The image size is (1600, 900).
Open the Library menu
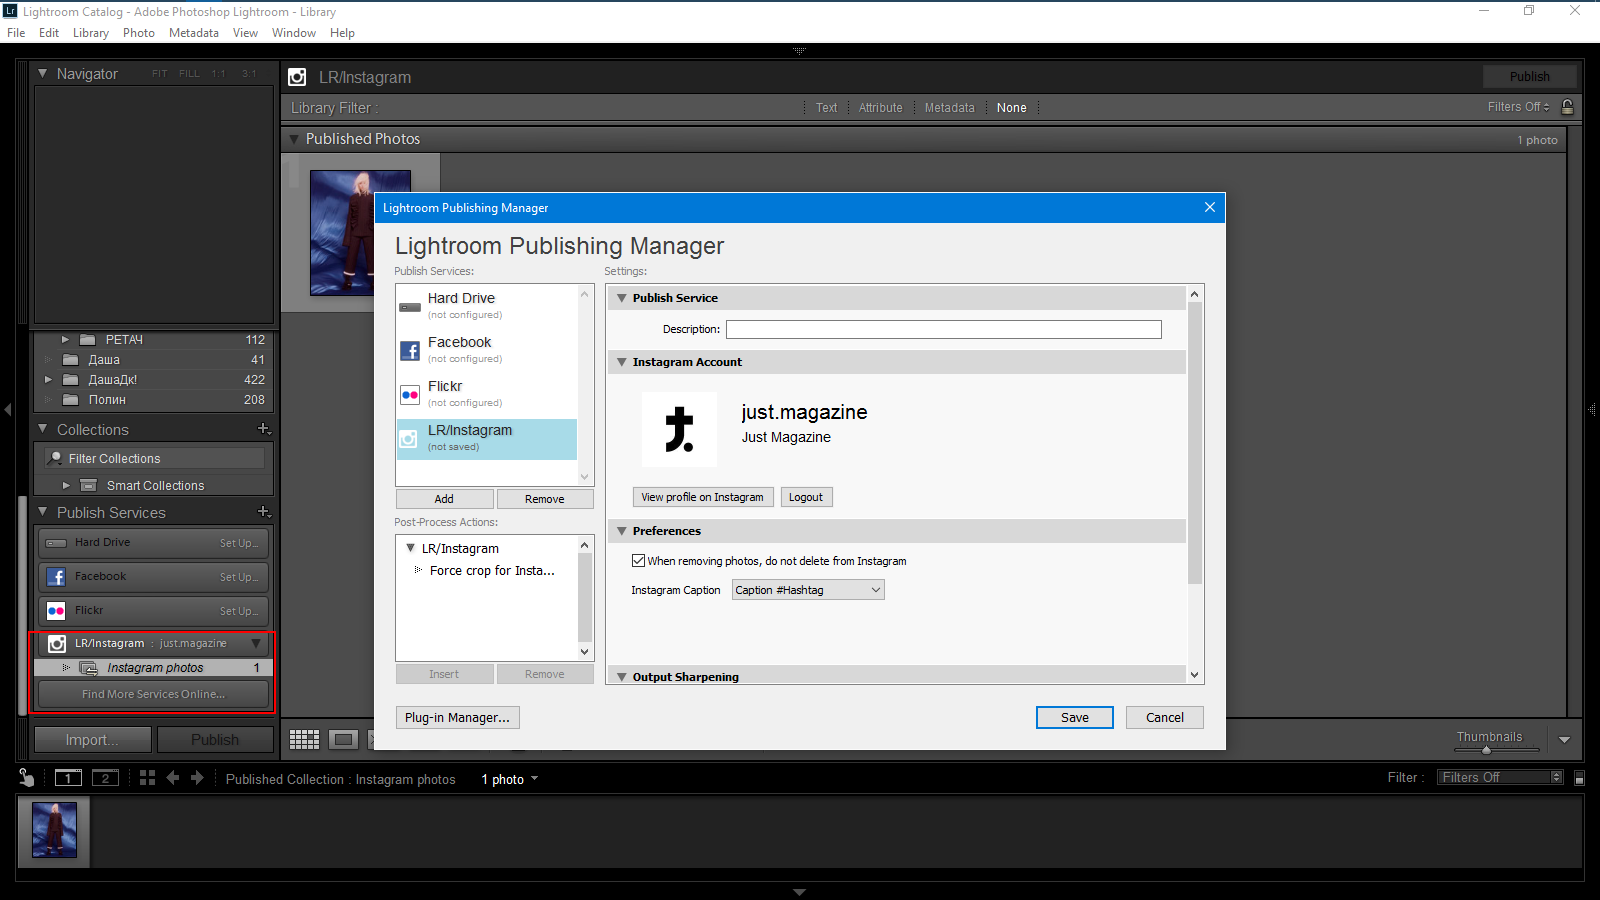point(91,33)
